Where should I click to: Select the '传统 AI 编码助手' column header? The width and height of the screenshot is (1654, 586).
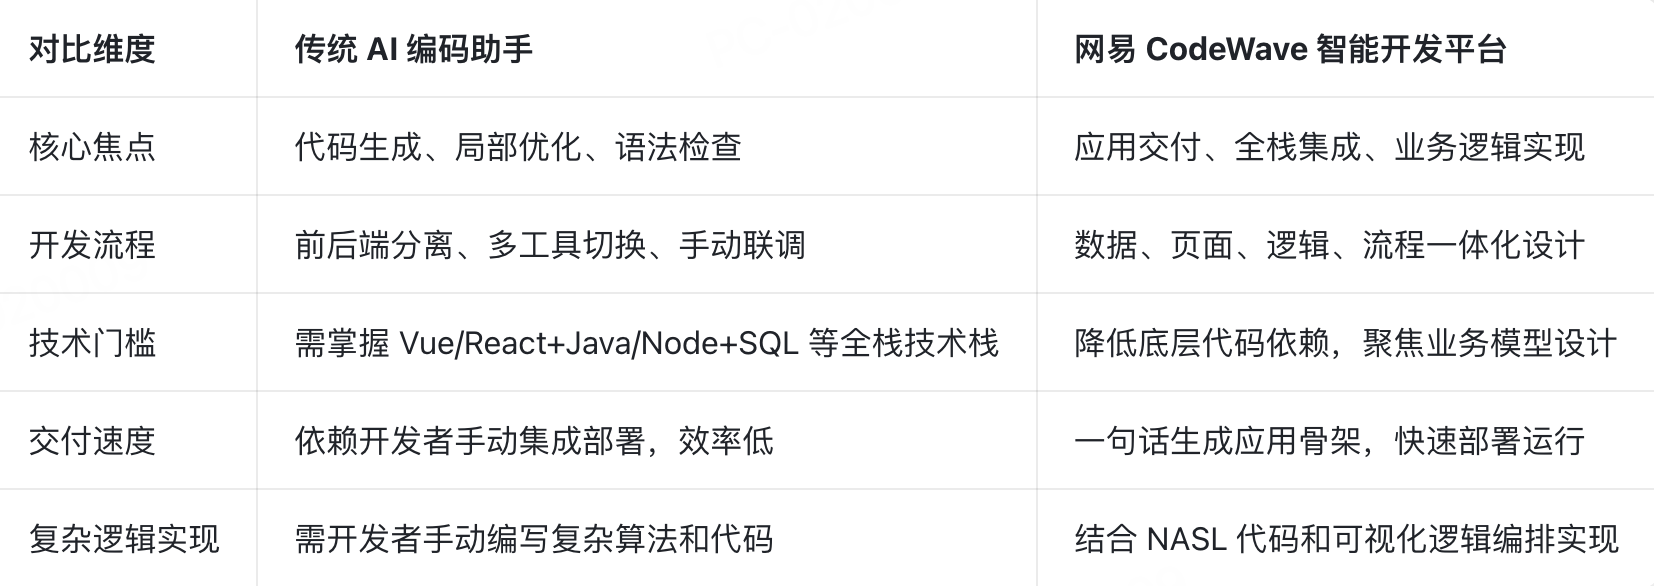coord(413,49)
